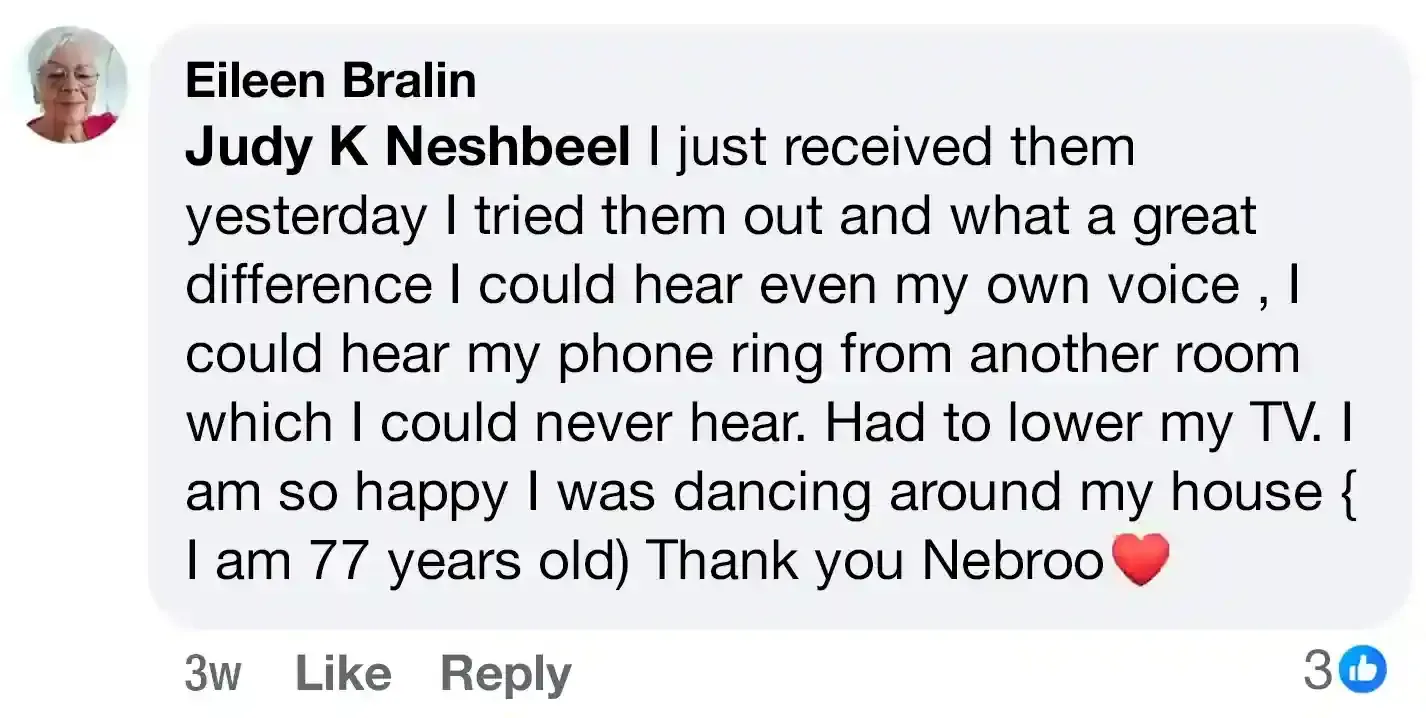
Task: Click the blue thumbs-up reaction icon
Action: click(x=1363, y=669)
